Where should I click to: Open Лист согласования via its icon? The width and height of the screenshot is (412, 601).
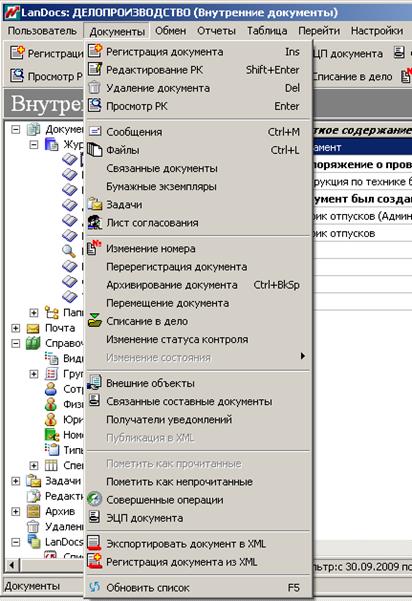(95, 222)
